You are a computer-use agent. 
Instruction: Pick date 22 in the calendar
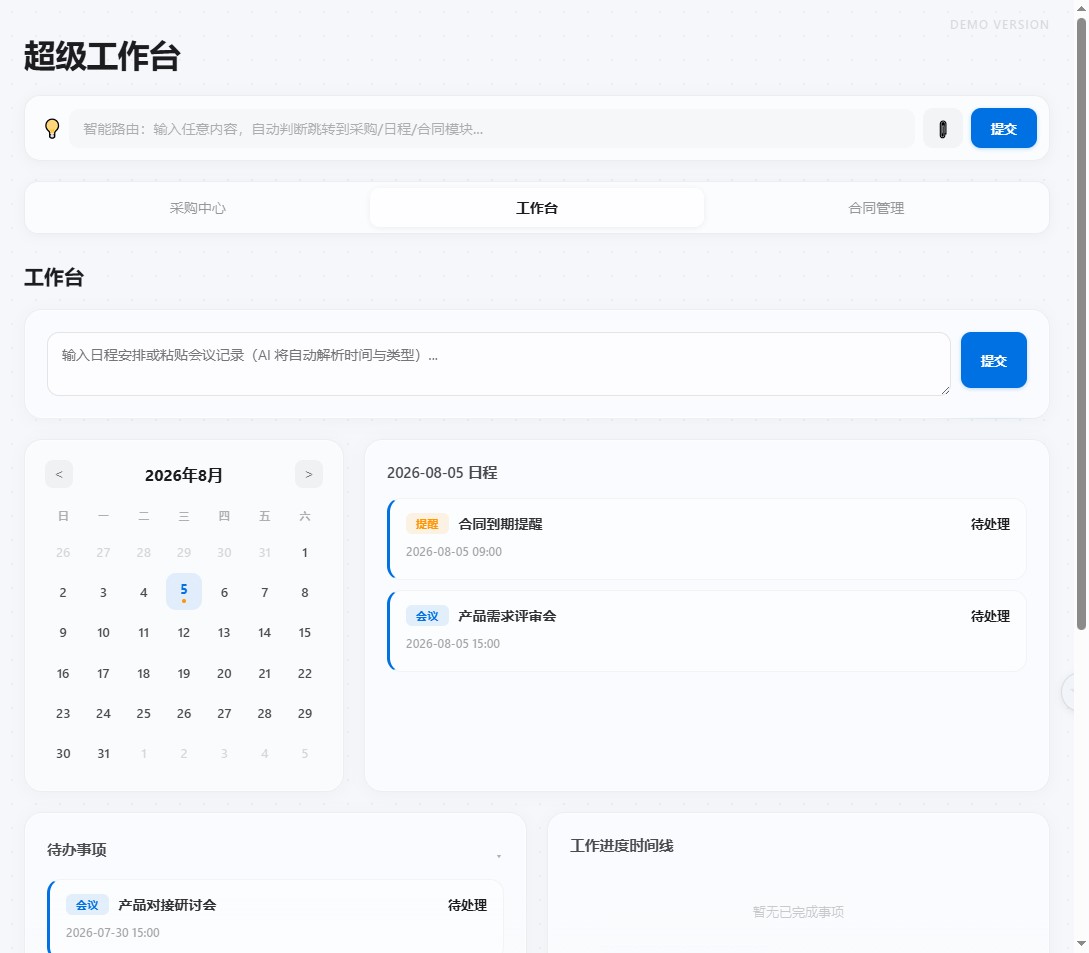pos(305,674)
